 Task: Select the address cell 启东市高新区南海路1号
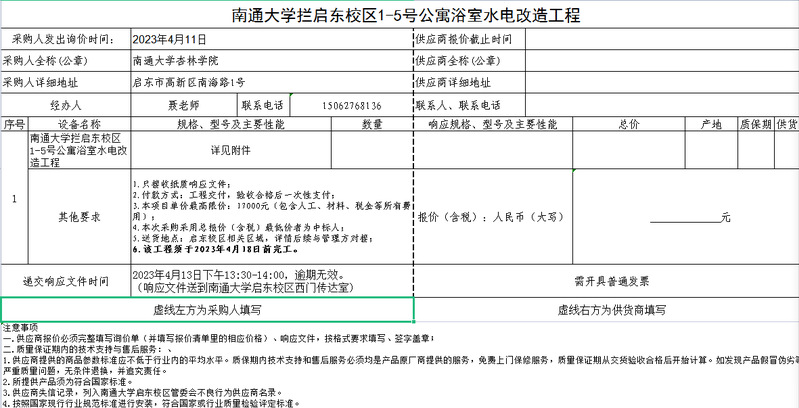pyautogui.click(x=272, y=83)
